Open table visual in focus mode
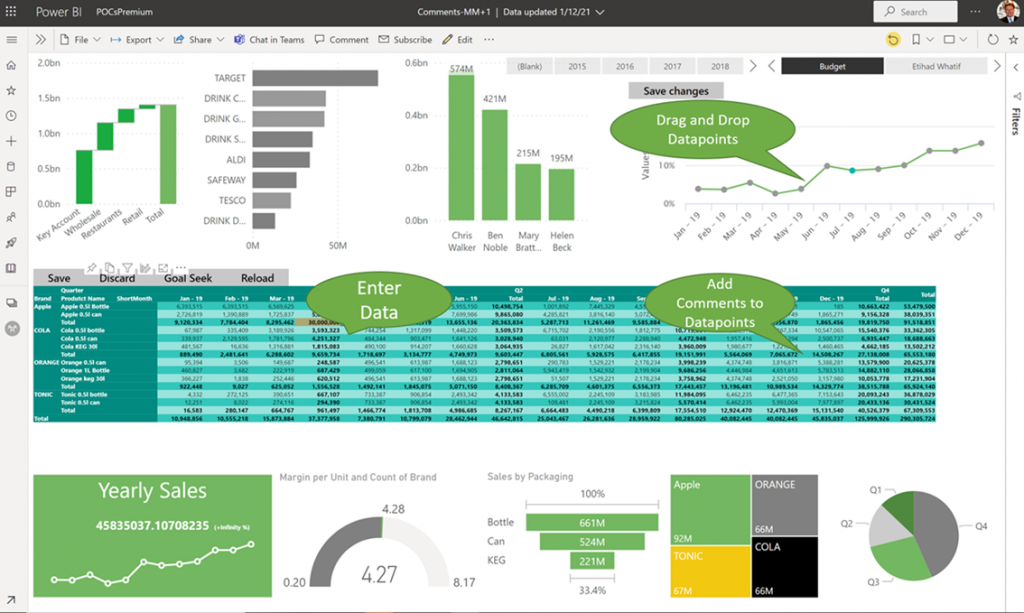Image resolution: width=1024 pixels, height=613 pixels. (x=163, y=268)
